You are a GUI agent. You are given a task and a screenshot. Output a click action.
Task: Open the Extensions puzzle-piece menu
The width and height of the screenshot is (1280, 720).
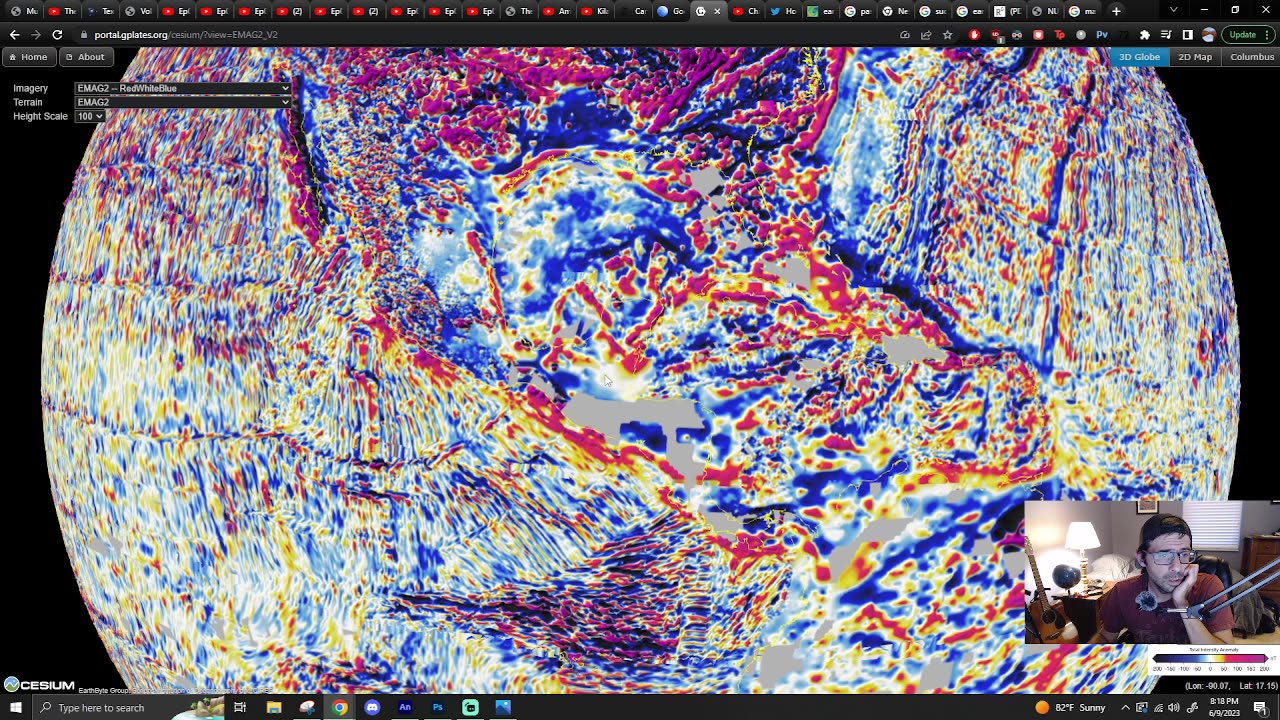click(1145, 35)
